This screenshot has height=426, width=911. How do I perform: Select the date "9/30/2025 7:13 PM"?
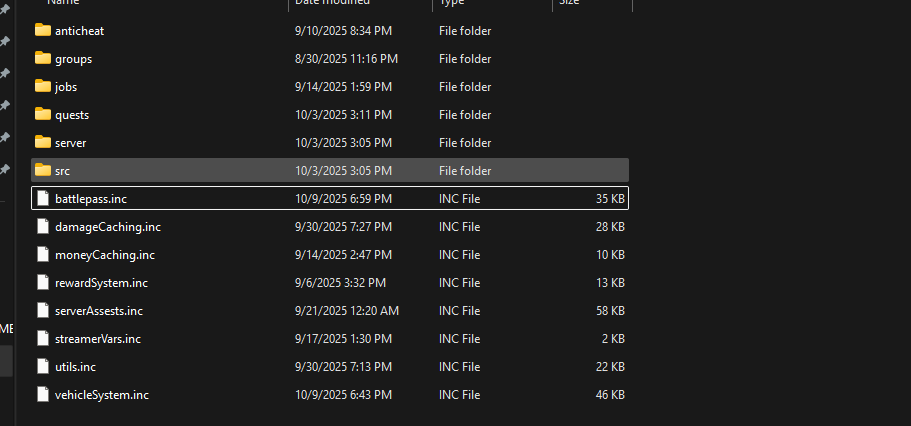click(x=343, y=367)
